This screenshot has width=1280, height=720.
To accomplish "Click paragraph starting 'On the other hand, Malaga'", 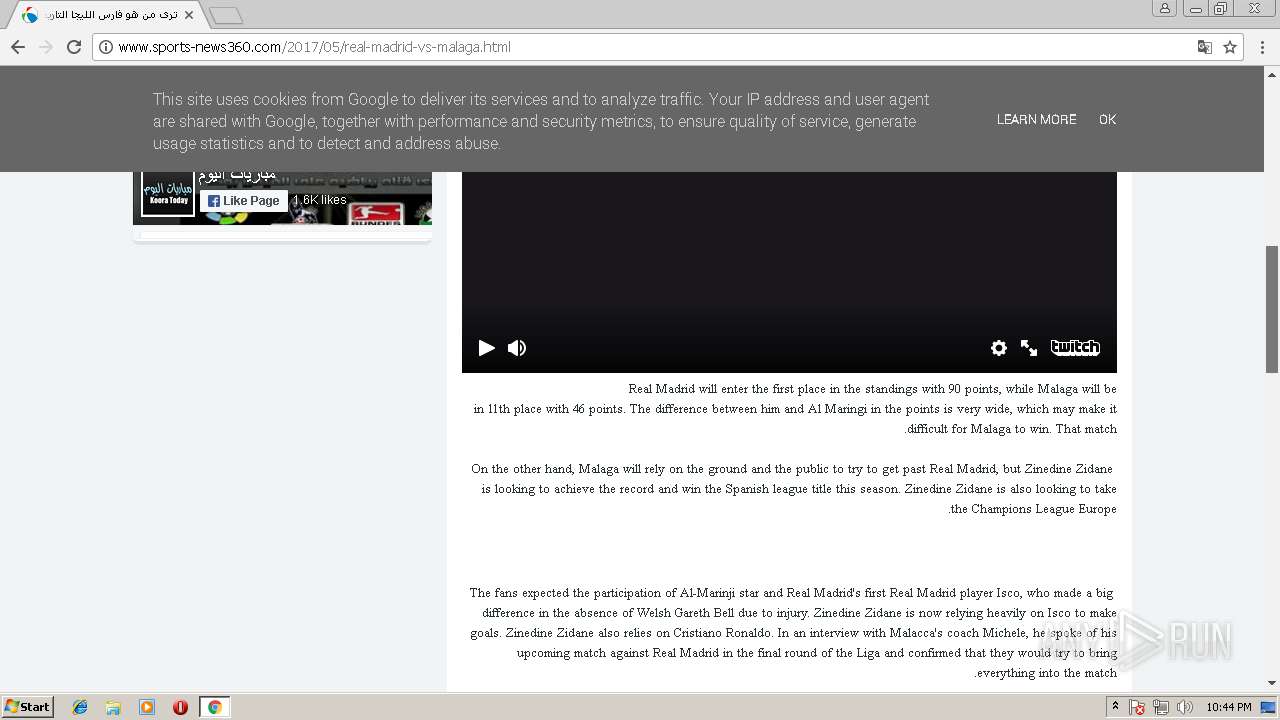I will tap(793, 489).
